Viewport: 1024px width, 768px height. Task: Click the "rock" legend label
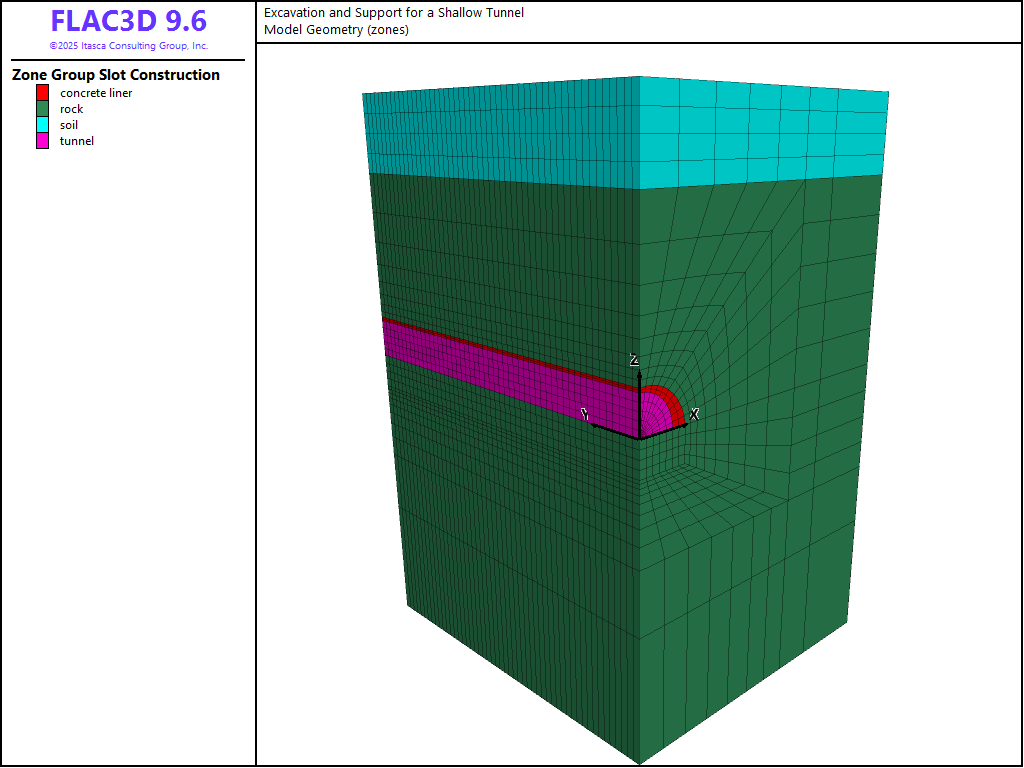pos(71,109)
